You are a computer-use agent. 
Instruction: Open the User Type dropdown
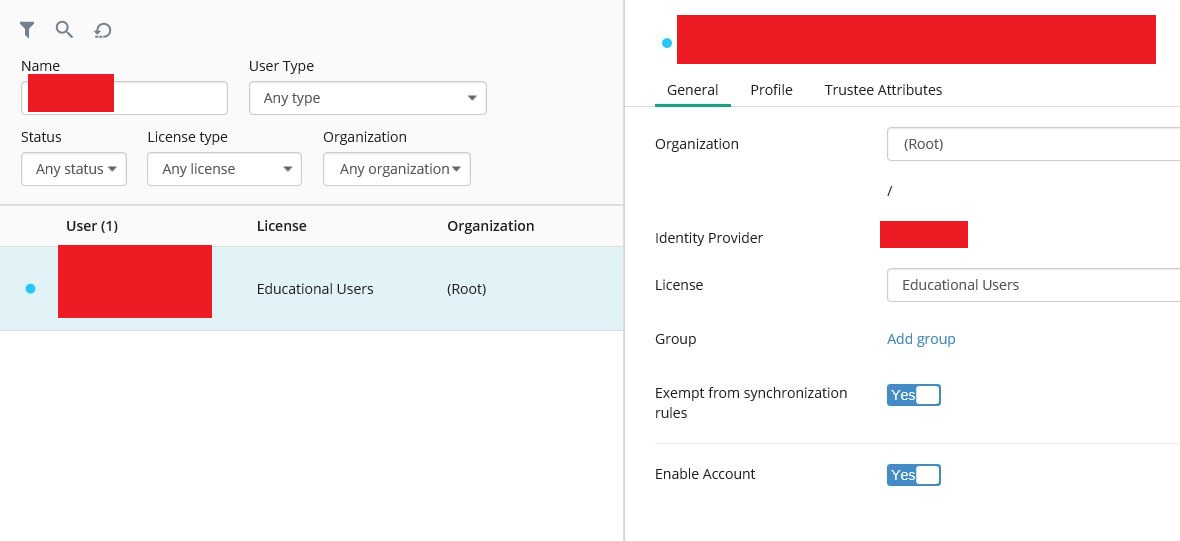367,98
